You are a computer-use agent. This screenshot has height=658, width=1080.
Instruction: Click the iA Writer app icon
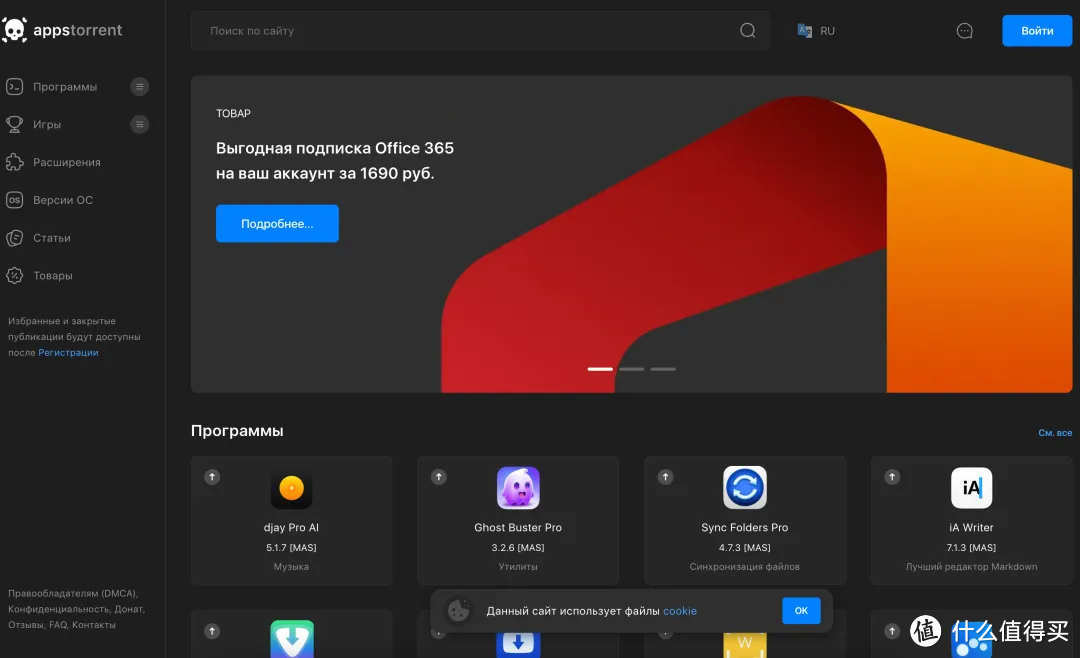971,488
